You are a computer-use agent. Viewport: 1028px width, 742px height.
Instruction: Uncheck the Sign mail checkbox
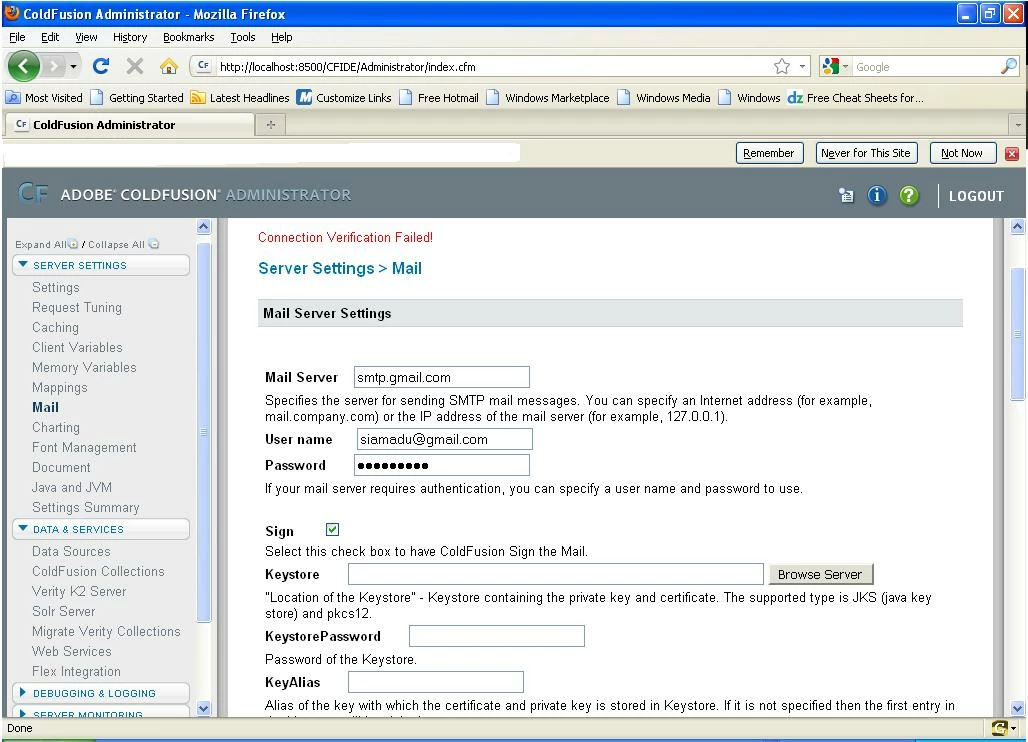tap(332, 530)
